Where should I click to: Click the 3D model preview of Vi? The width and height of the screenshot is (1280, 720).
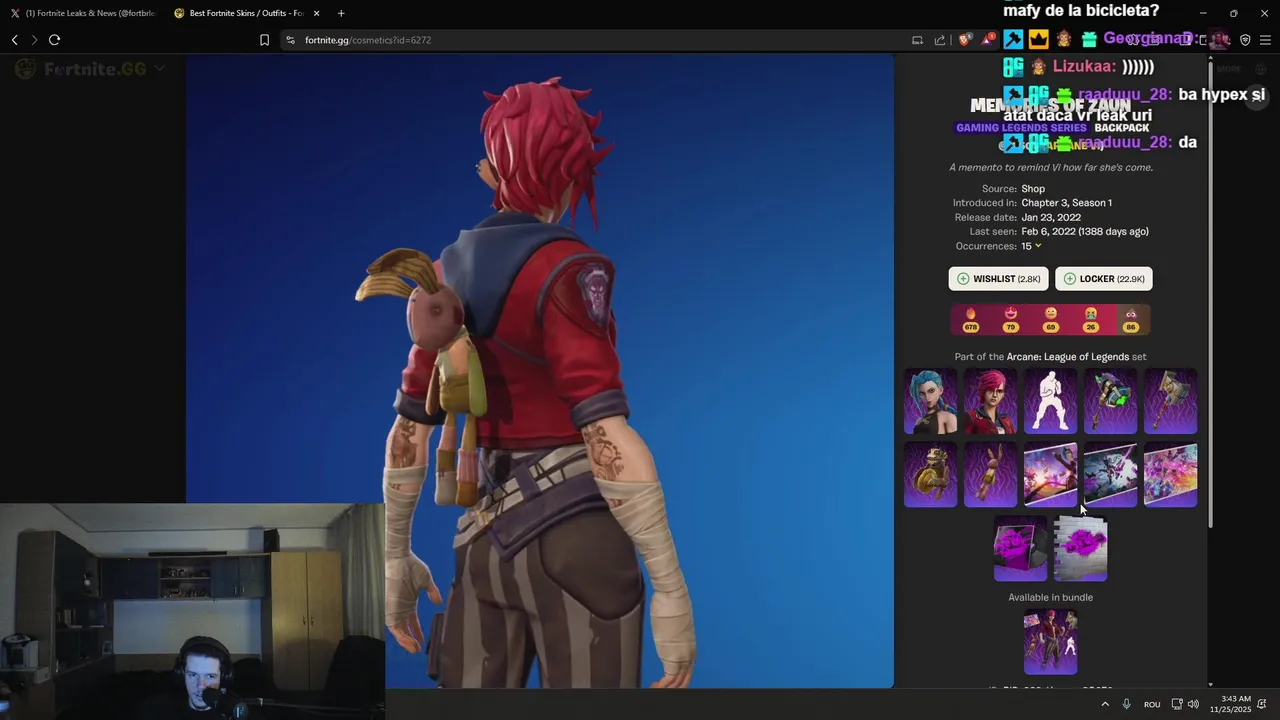(540, 371)
